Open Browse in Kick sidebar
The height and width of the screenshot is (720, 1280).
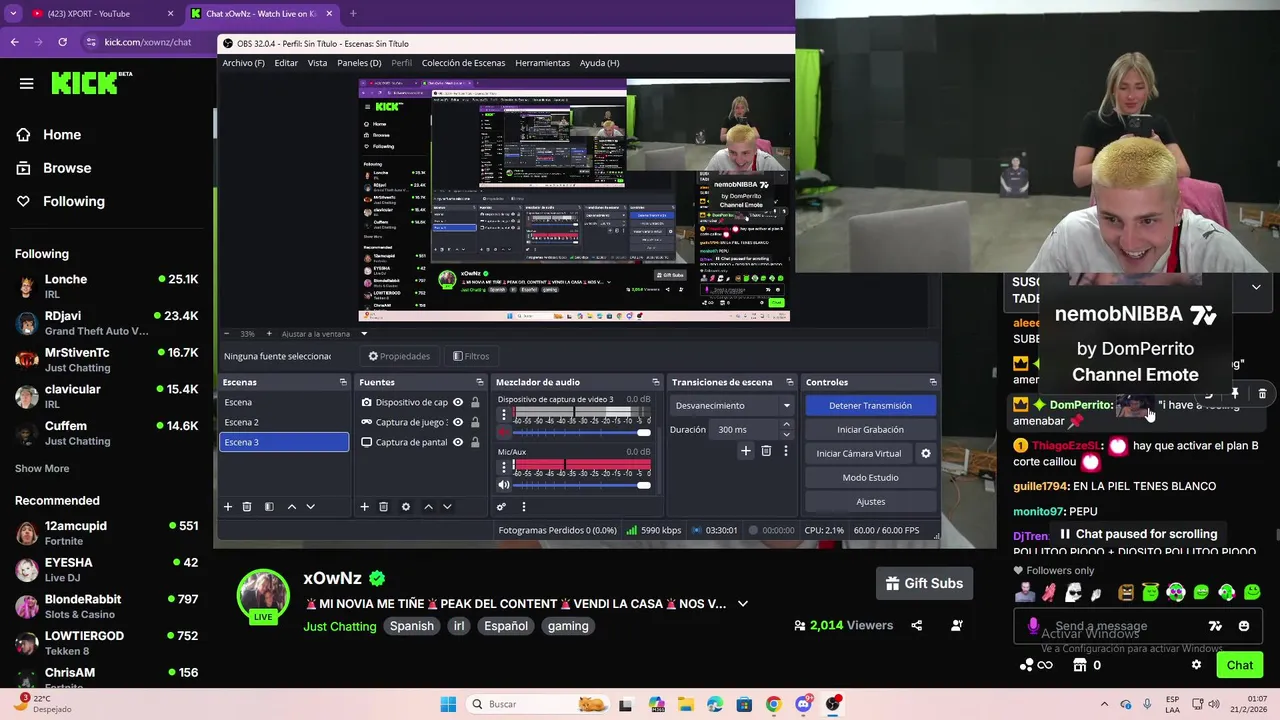pos(67,168)
